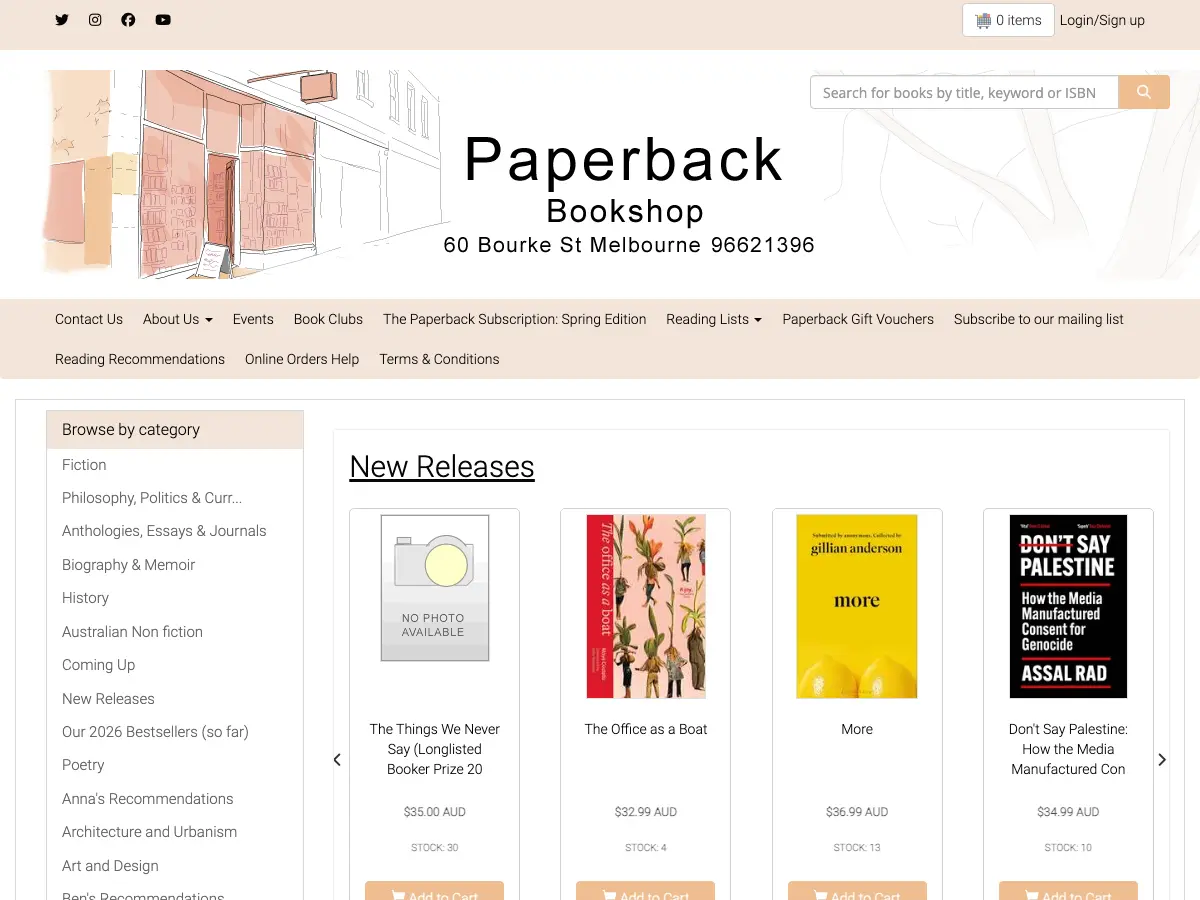Viewport: 1200px width, 900px height.
Task: View the 0 items shopping cart
Action: click(1008, 20)
